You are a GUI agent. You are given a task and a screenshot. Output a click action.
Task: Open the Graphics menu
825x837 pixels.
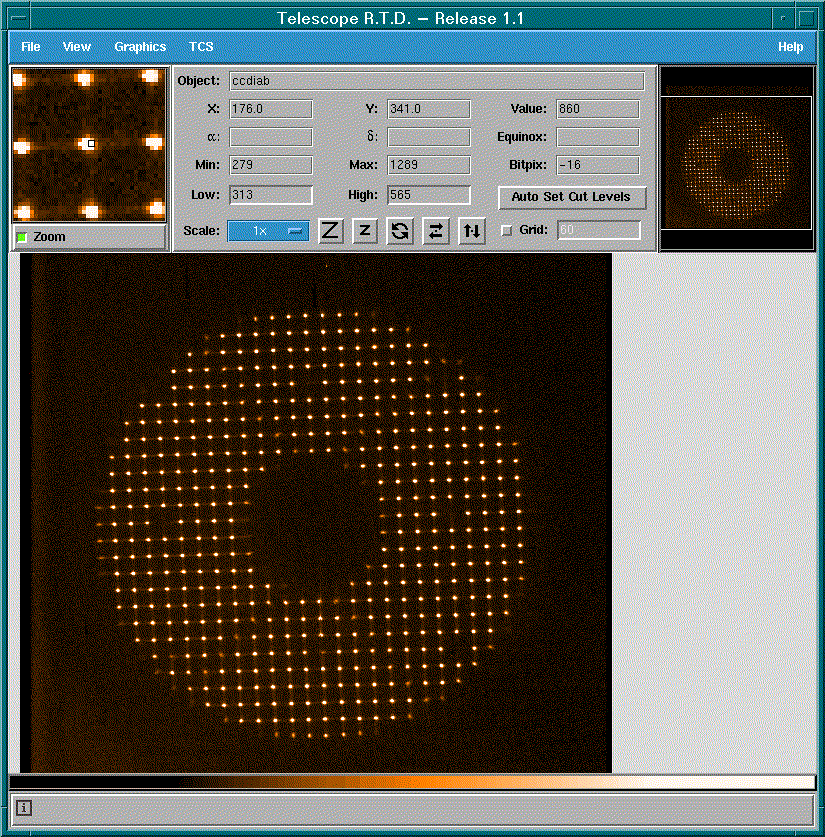click(140, 47)
